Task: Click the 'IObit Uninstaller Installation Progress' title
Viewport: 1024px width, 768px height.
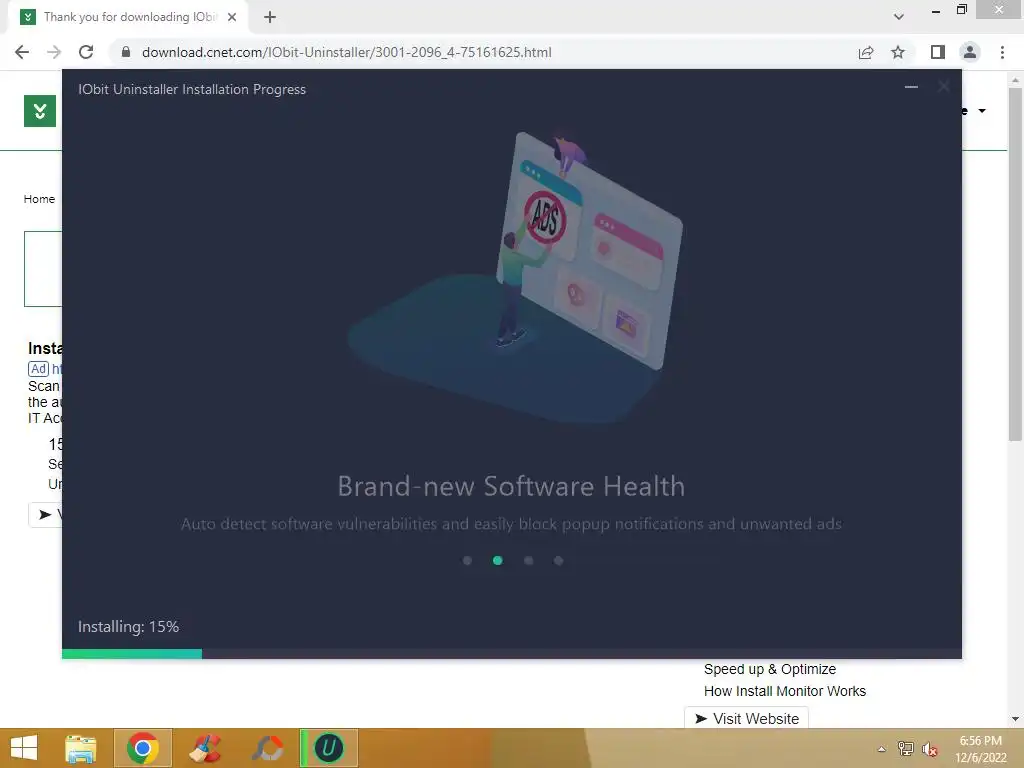Action: pos(192,89)
